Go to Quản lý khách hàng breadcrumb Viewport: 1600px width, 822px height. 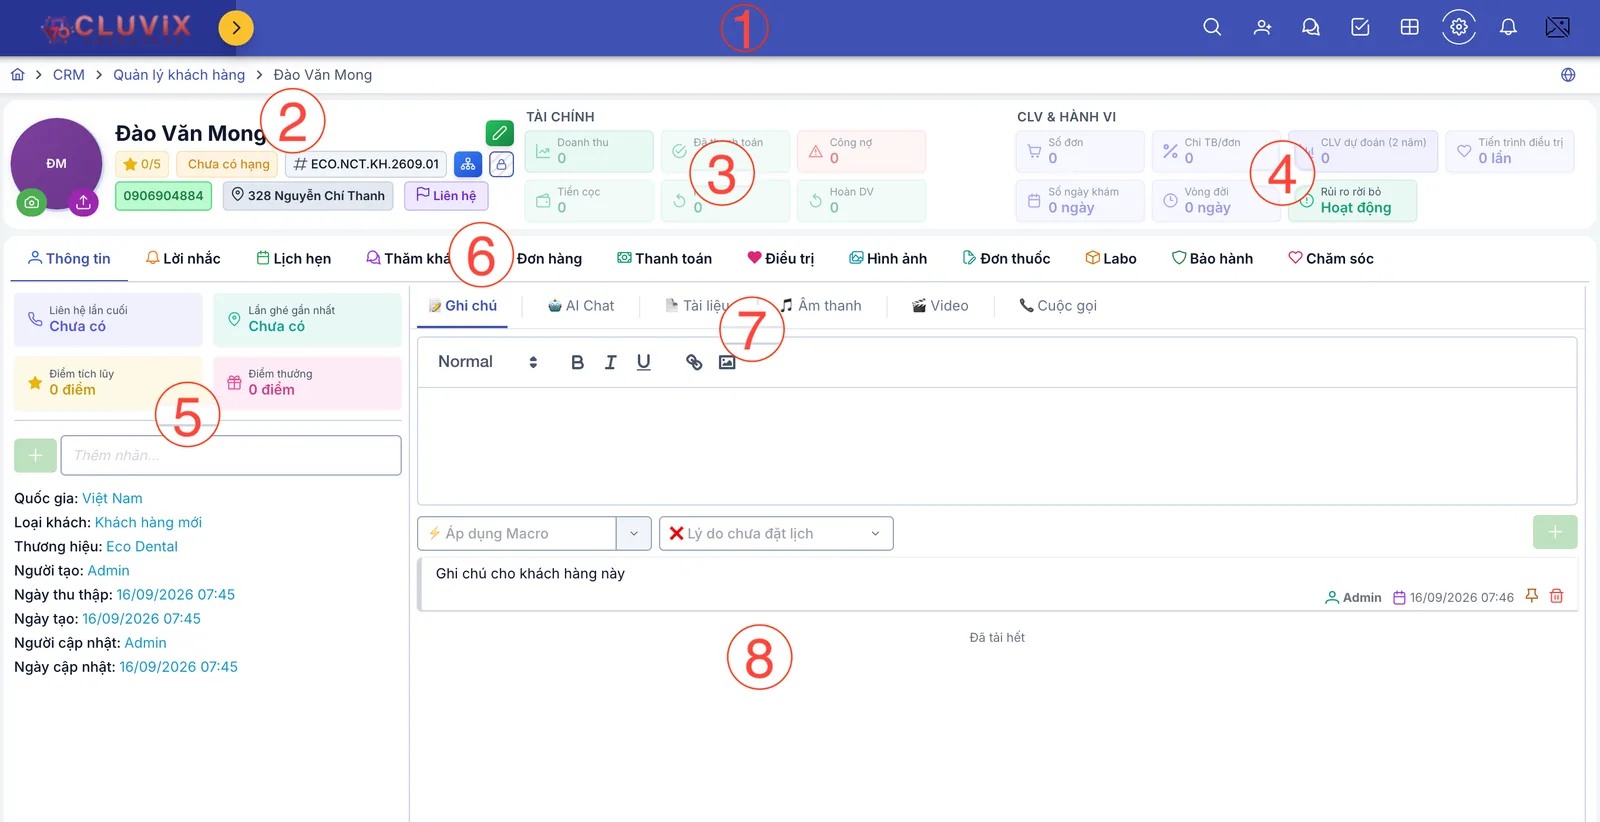179,75
